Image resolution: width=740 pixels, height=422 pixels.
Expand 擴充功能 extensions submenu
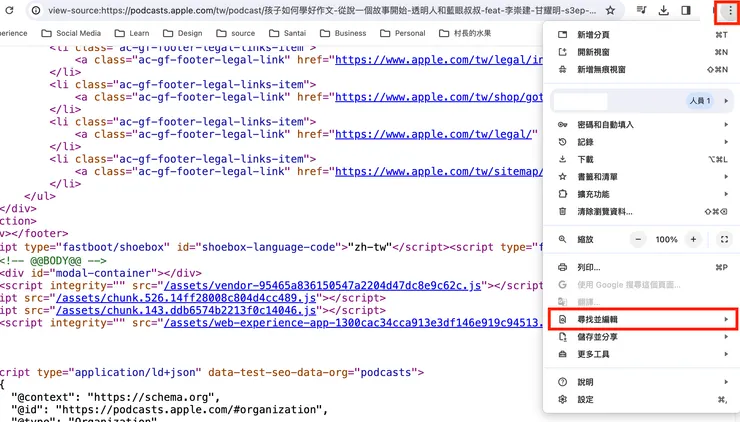(642, 194)
